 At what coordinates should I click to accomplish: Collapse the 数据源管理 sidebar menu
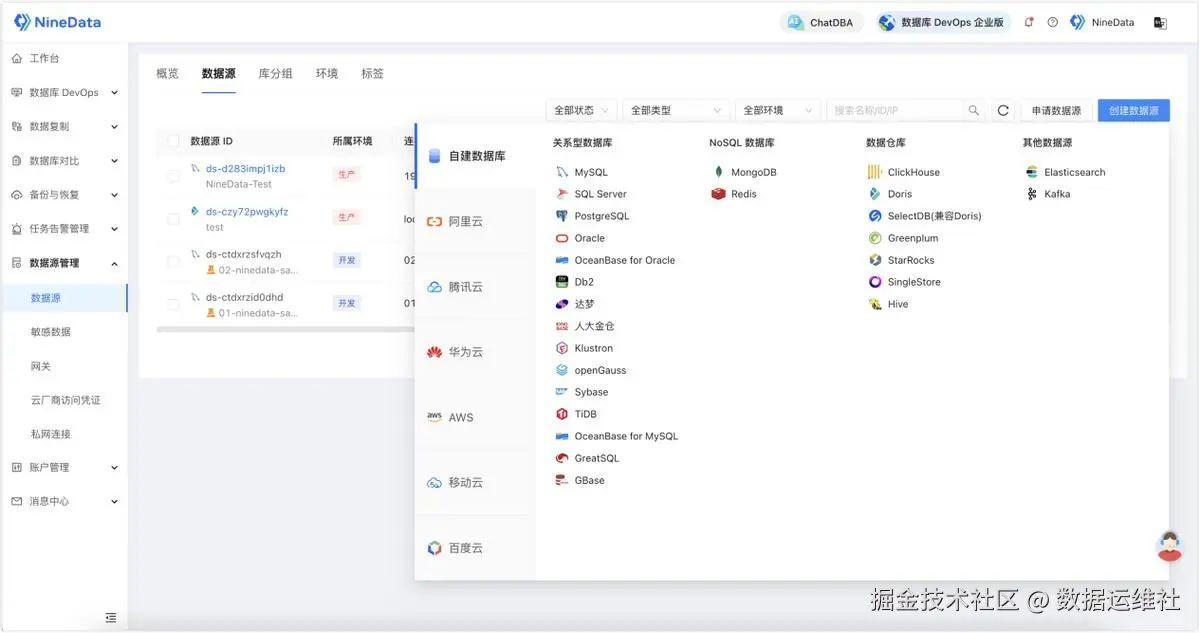point(64,263)
